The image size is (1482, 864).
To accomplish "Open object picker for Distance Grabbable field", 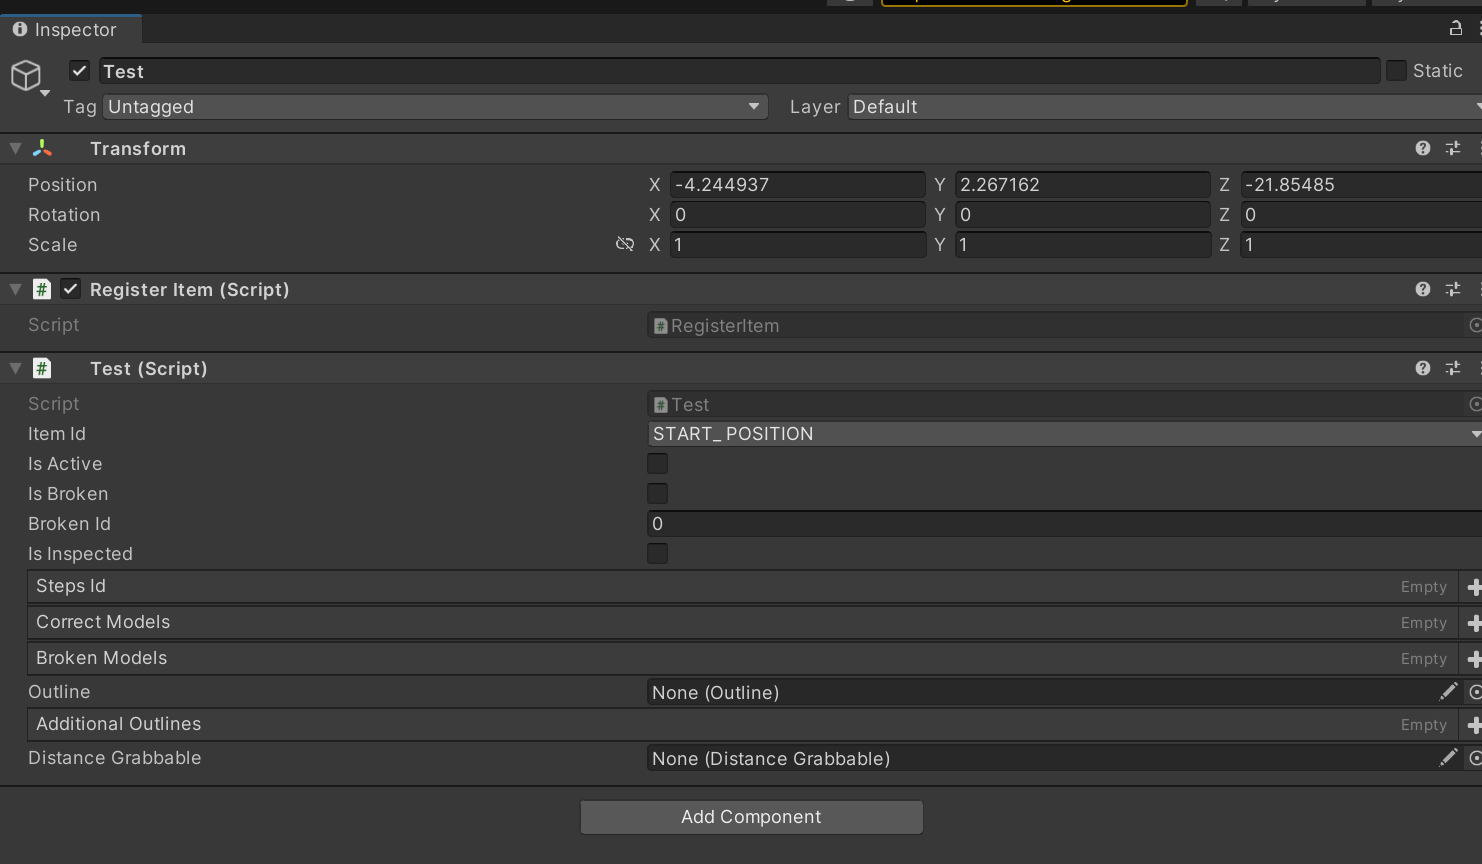I will pos(1474,758).
